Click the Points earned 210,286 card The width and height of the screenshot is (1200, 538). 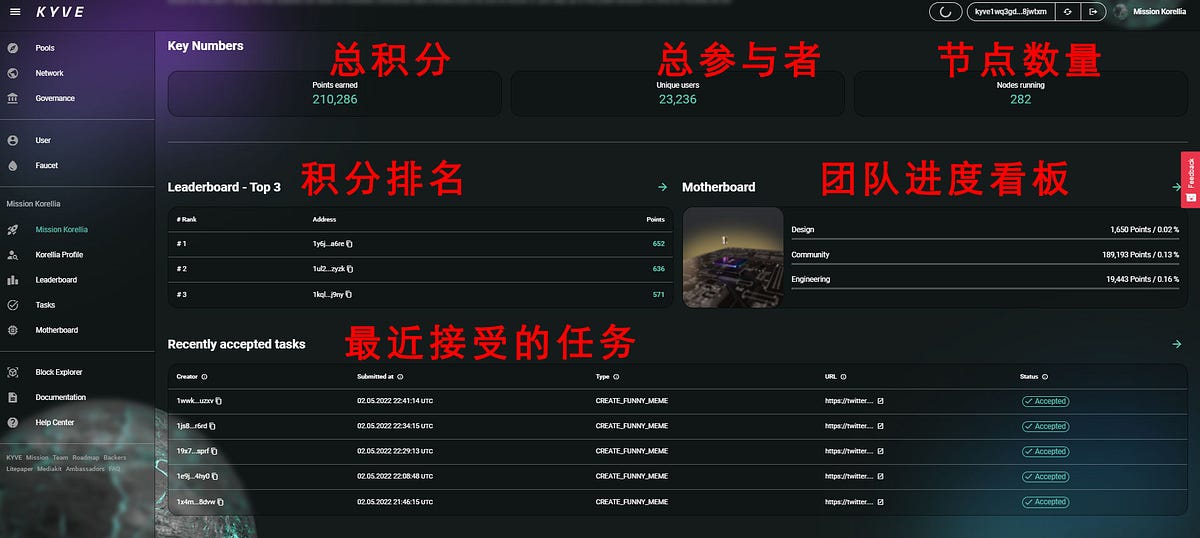click(x=335, y=93)
